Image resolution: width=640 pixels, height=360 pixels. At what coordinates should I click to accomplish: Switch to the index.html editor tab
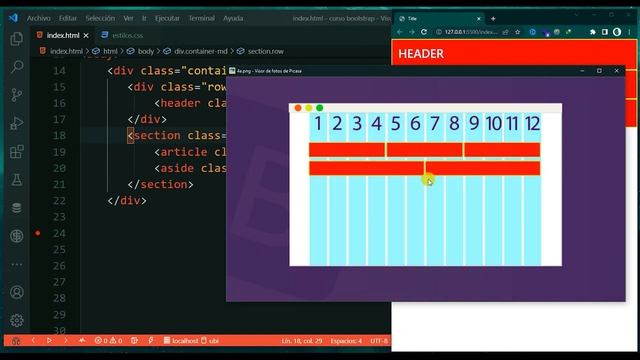pos(62,36)
